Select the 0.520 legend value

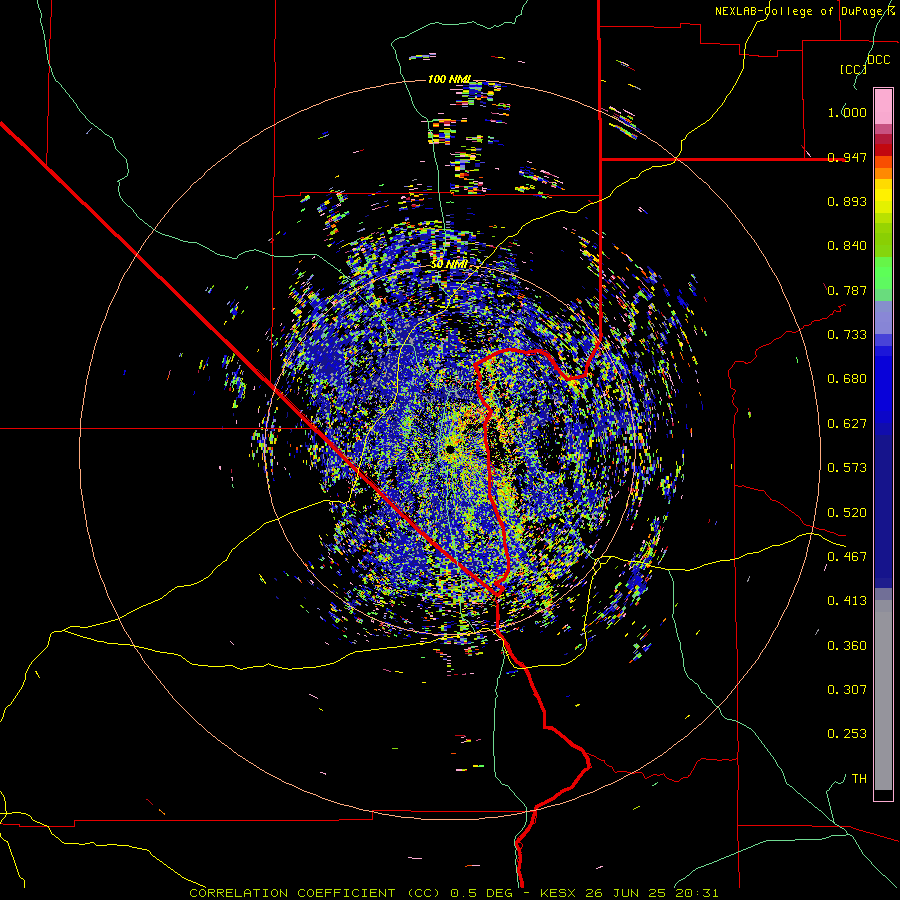(847, 513)
